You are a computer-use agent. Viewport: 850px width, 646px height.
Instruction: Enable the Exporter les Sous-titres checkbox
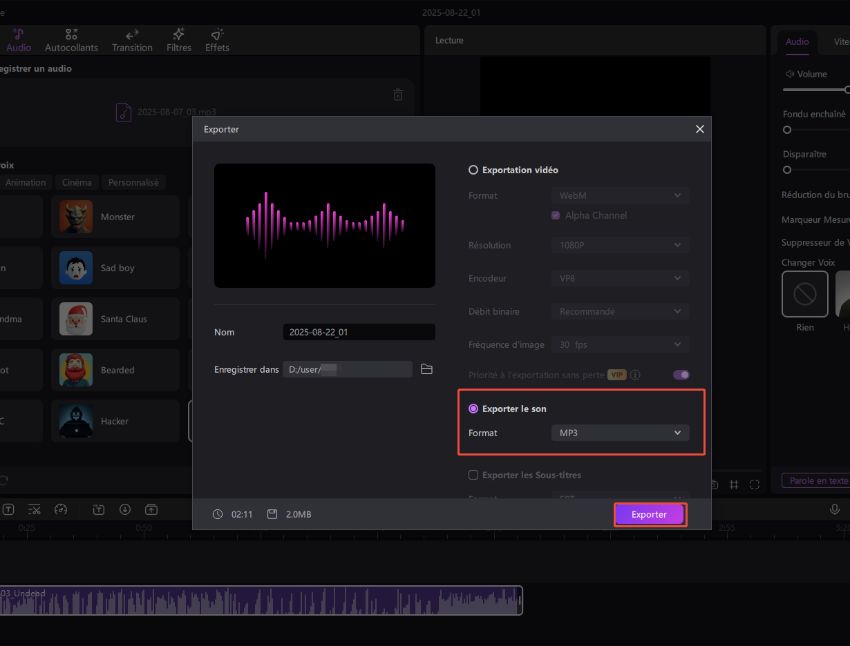coord(472,475)
